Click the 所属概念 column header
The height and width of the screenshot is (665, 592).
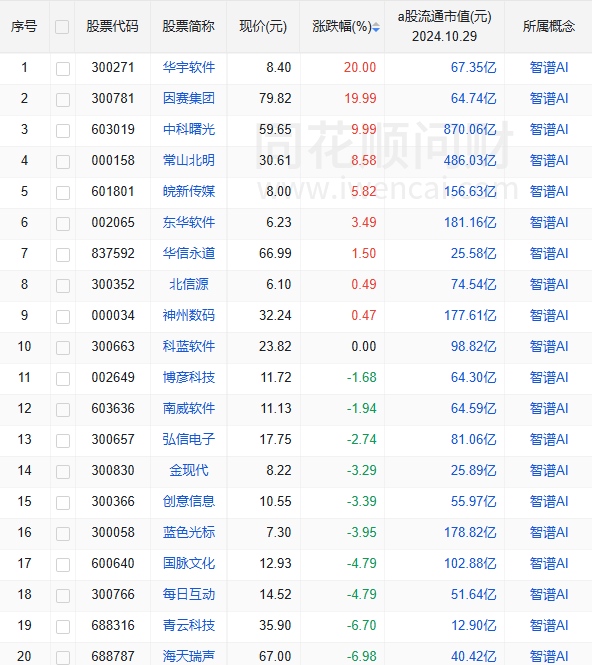[549, 26]
